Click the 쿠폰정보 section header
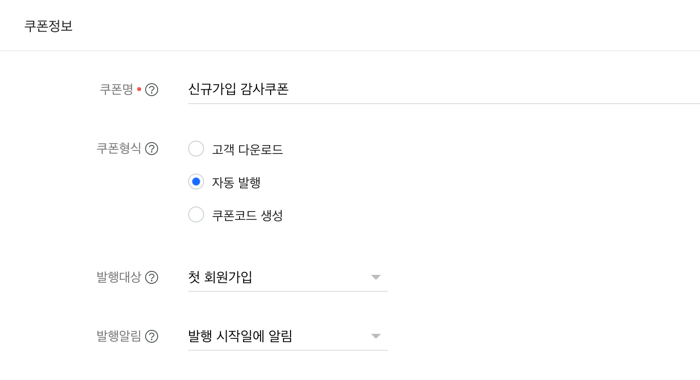Viewport: 700px width, 380px height. pos(48,26)
